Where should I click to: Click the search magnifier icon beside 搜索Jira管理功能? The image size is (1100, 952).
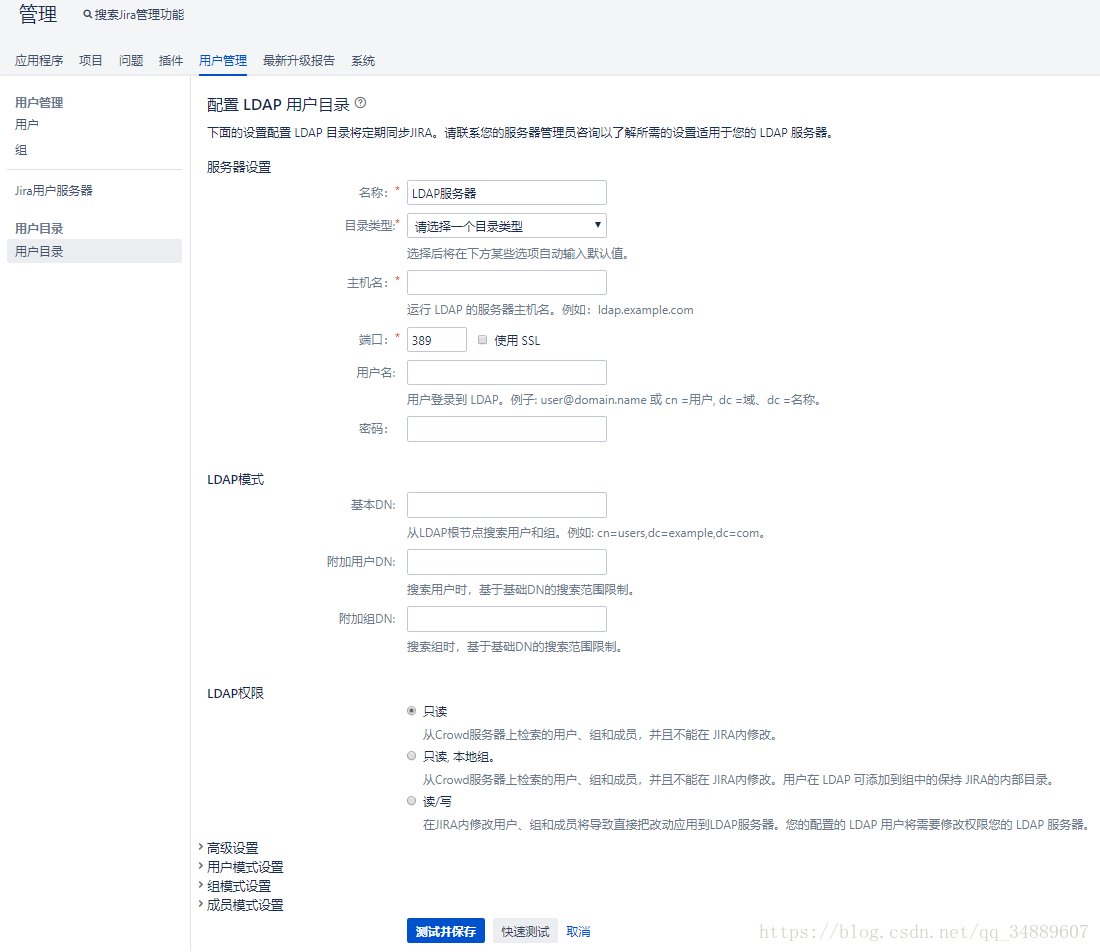[88, 14]
